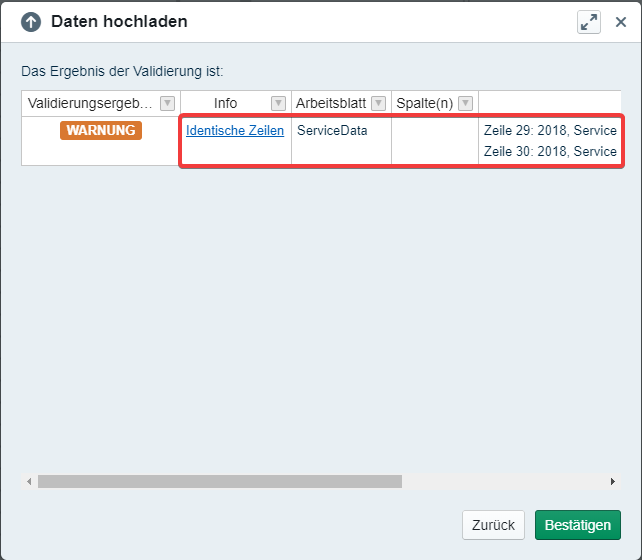Open the Info column filter dropdown
Image resolution: width=642 pixels, height=560 pixels.
pos(278,103)
